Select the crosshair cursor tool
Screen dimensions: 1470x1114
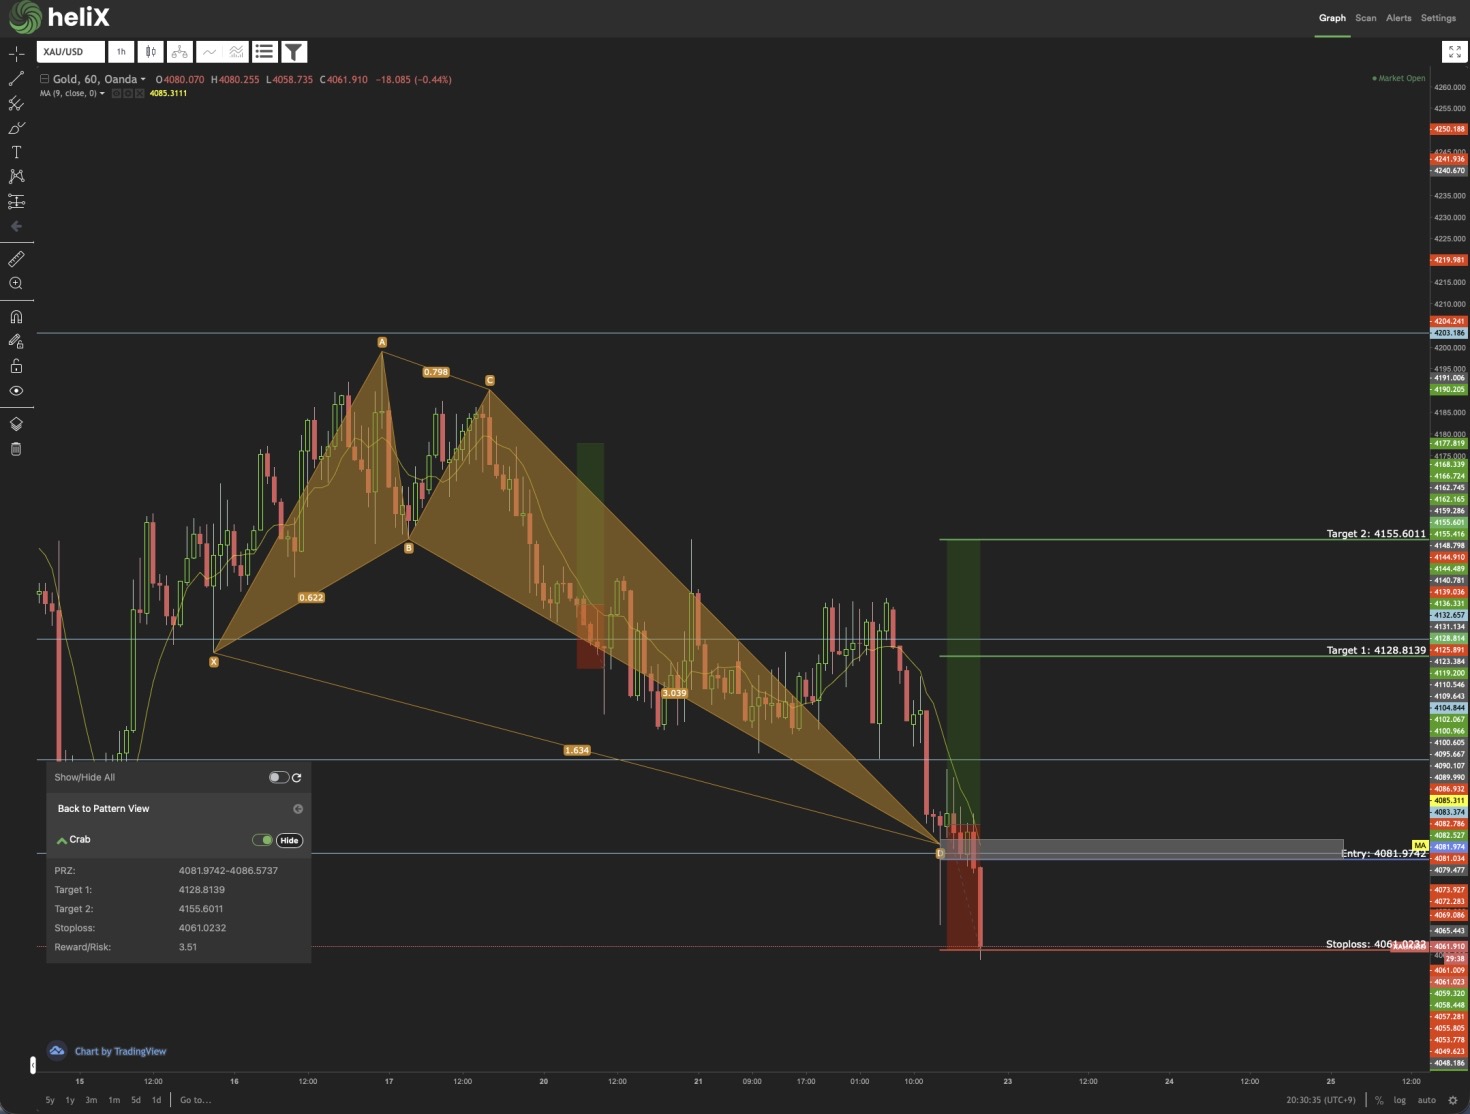point(16,53)
